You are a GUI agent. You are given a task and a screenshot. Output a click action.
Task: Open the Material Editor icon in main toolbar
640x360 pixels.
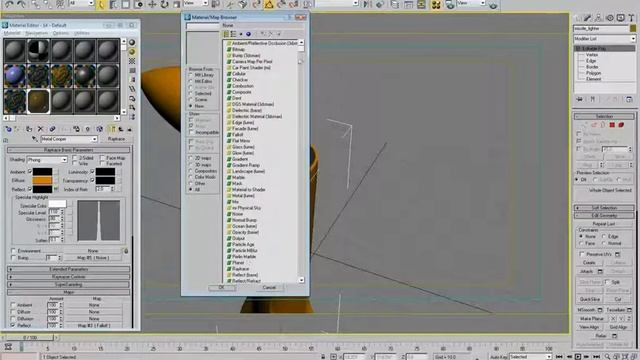click(x=436, y=4)
